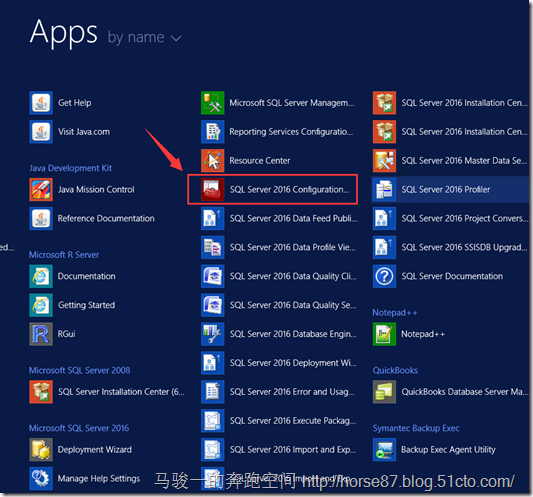Launch the Notepad++ app icon
The width and height of the screenshot is (533, 497).
click(x=384, y=334)
